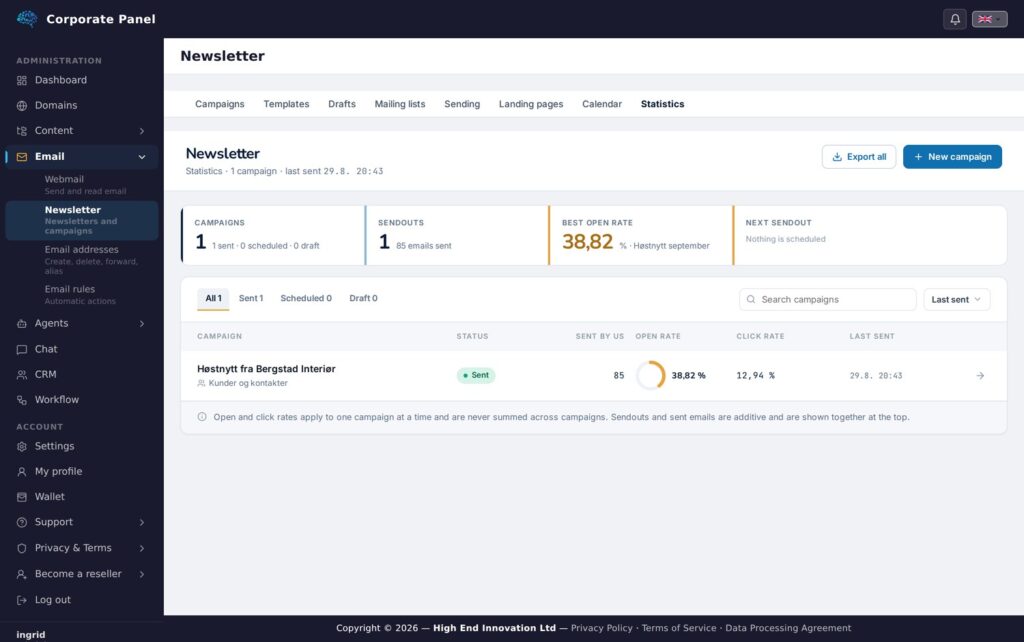Open the Data Processing Agreement link
This screenshot has height=642, width=1024.
tap(788, 628)
